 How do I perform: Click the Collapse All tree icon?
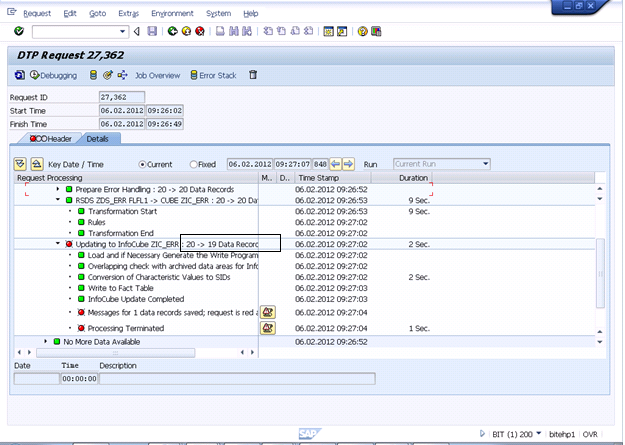tap(37, 164)
